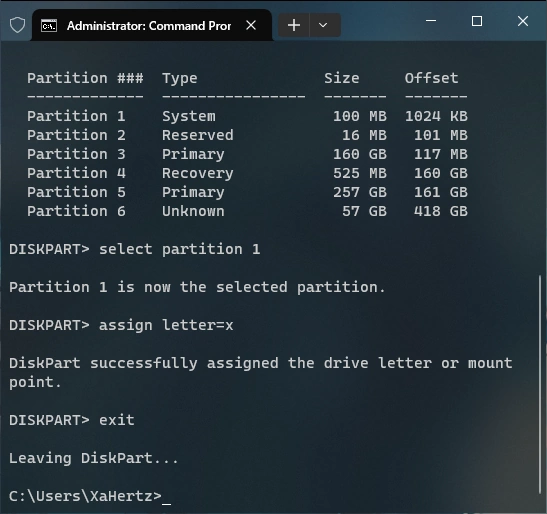
Task: Click the '161 GB' offset value
Action: point(441,192)
